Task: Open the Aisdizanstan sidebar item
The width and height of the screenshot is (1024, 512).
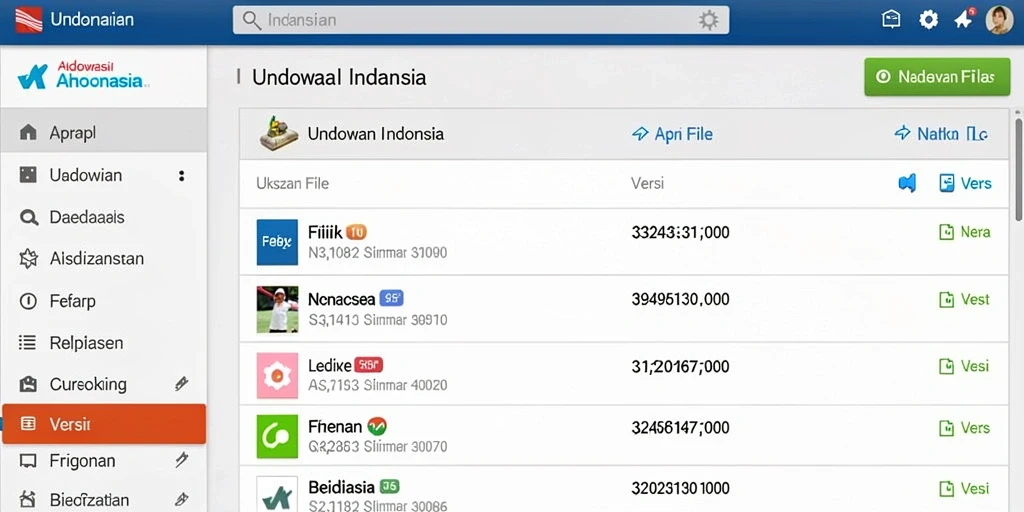Action: tap(104, 259)
